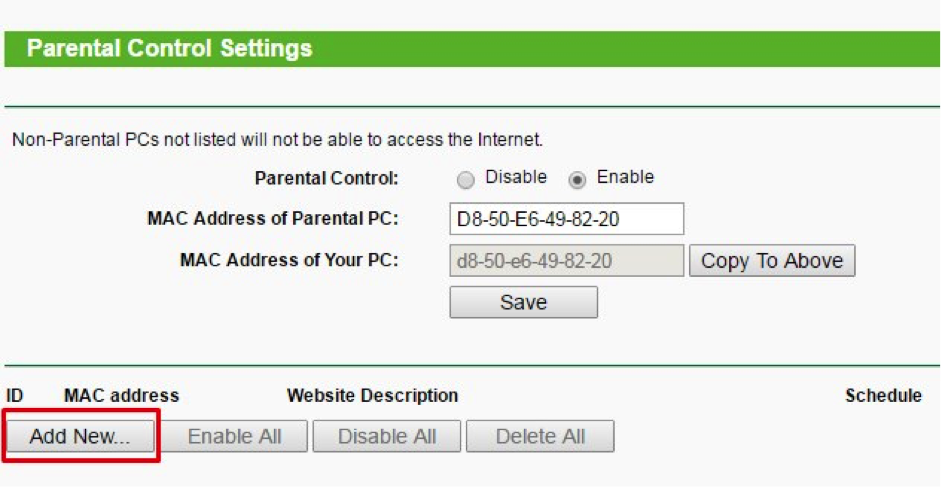Click the 'Parental Control:' field label
Image resolution: width=941 pixels, height=487 pixels.
(x=326, y=179)
